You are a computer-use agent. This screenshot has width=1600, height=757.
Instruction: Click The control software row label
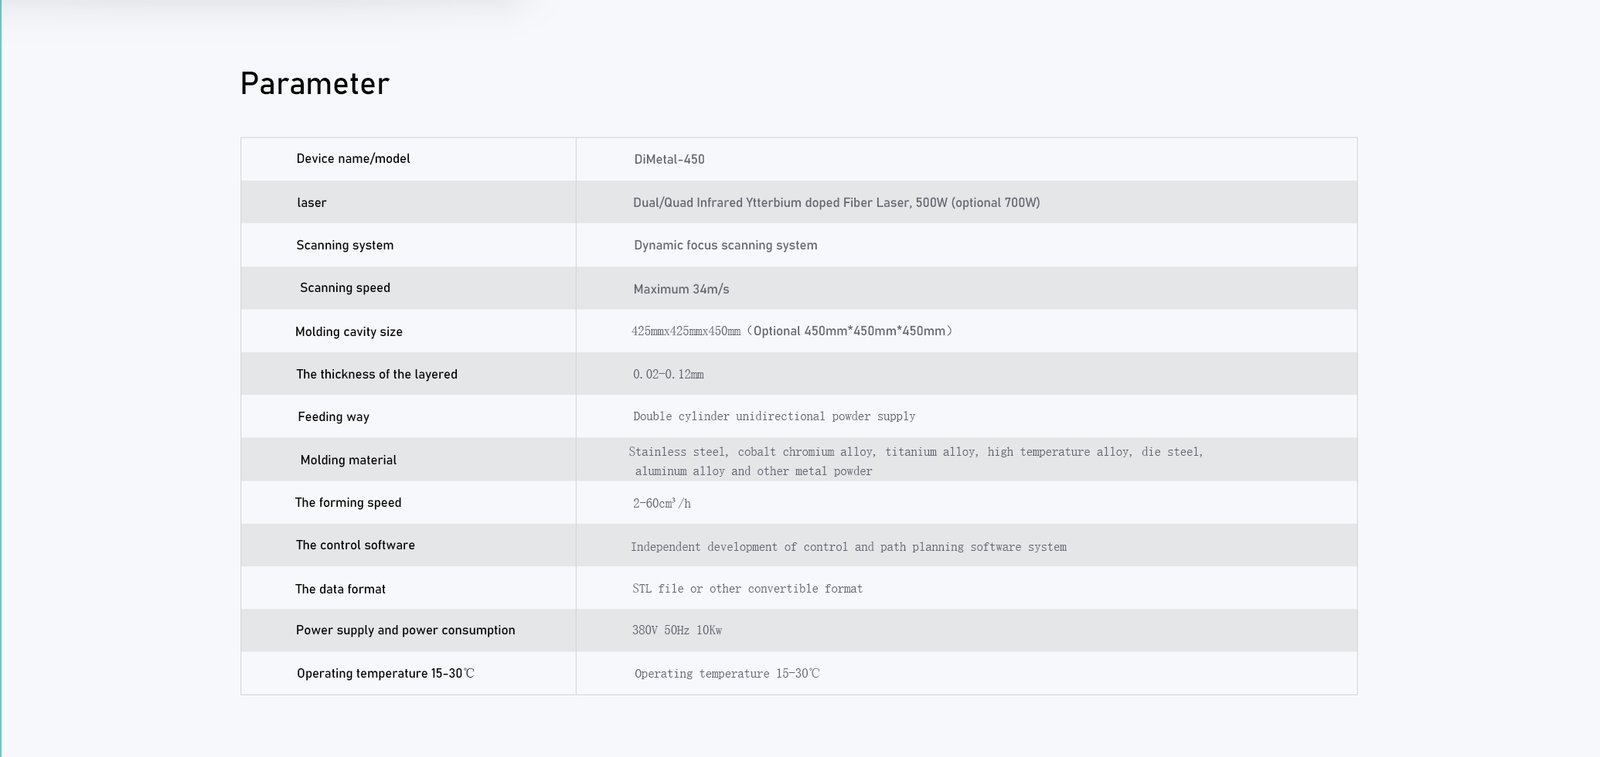355,546
